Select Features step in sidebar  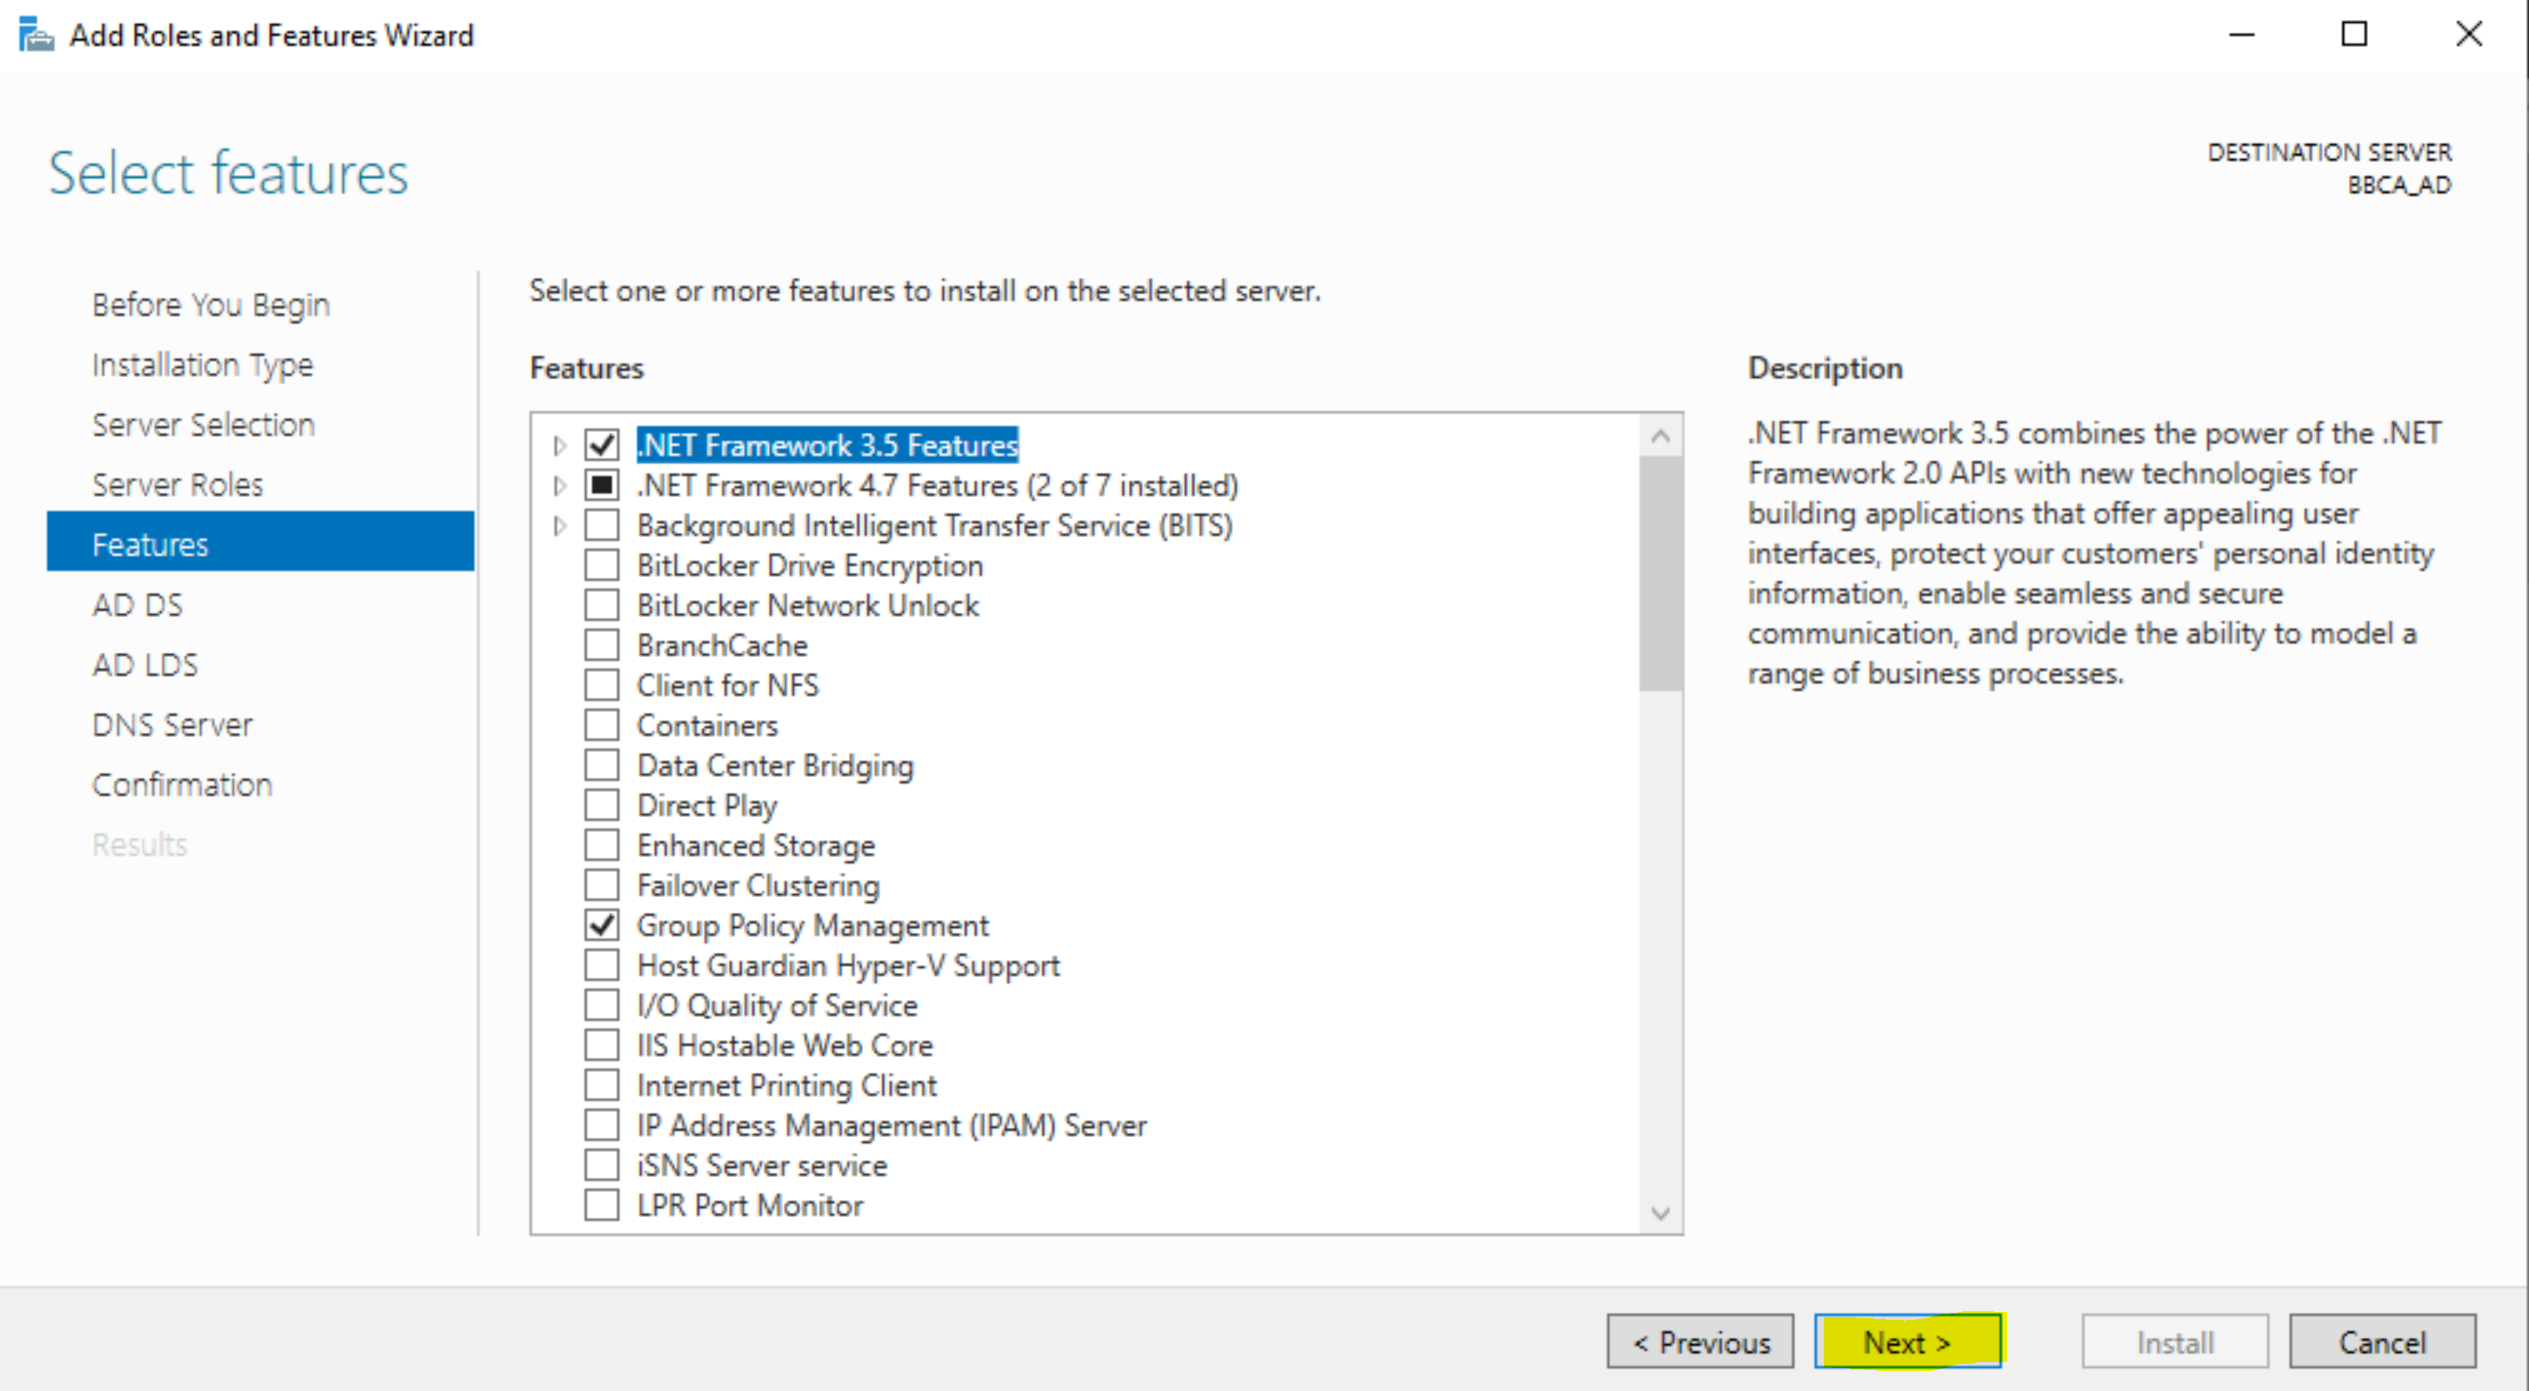pyautogui.click(x=260, y=541)
